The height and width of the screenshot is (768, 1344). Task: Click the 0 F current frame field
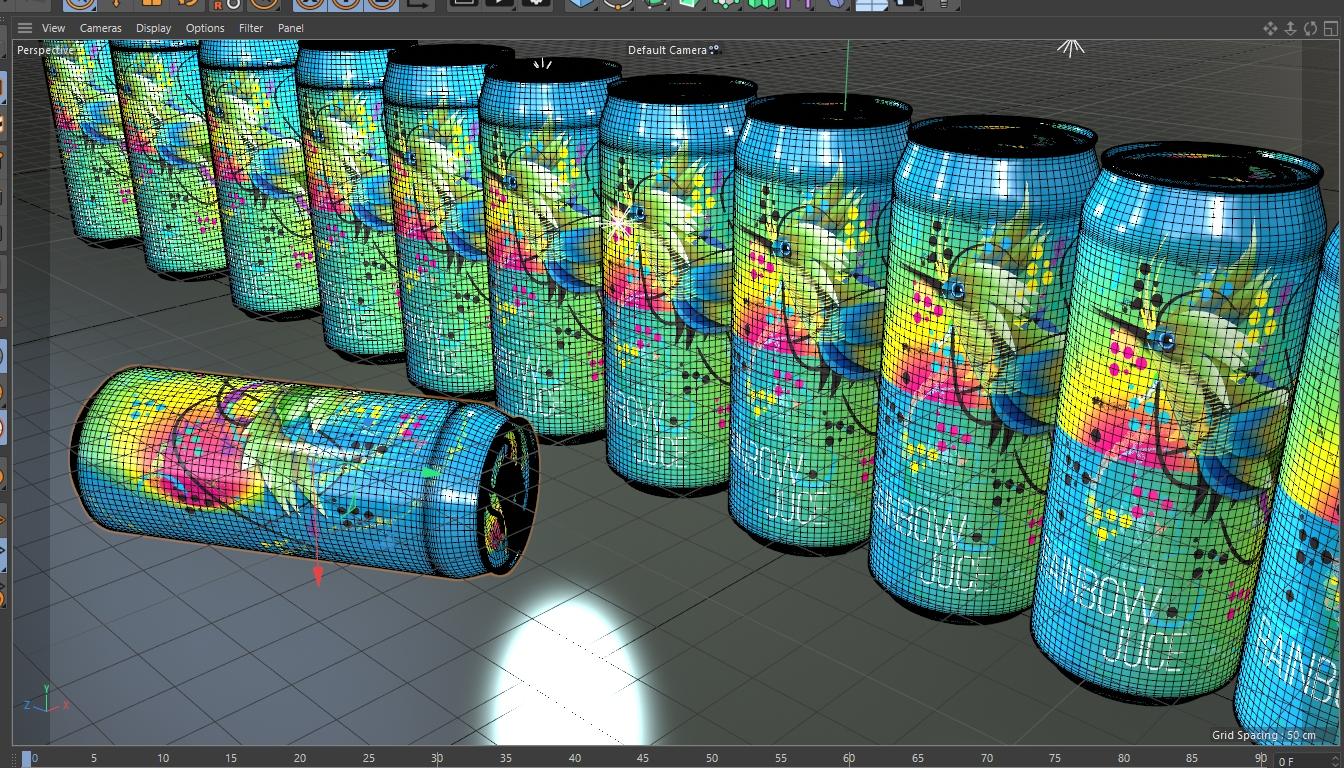pos(1305,760)
